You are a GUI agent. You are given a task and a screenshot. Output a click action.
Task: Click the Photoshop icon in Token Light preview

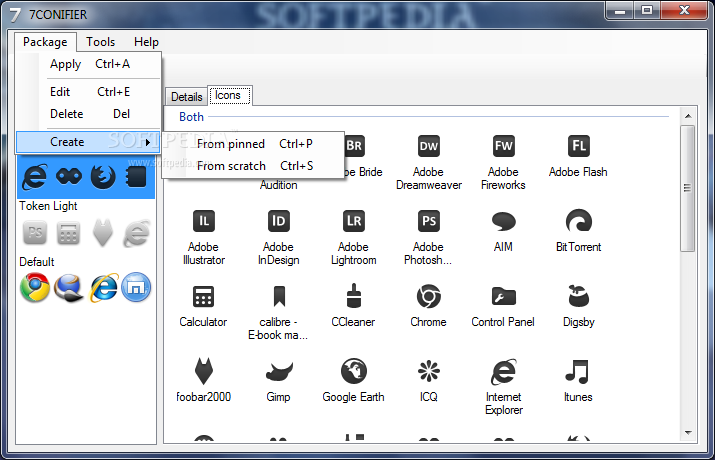pyautogui.click(x=35, y=233)
